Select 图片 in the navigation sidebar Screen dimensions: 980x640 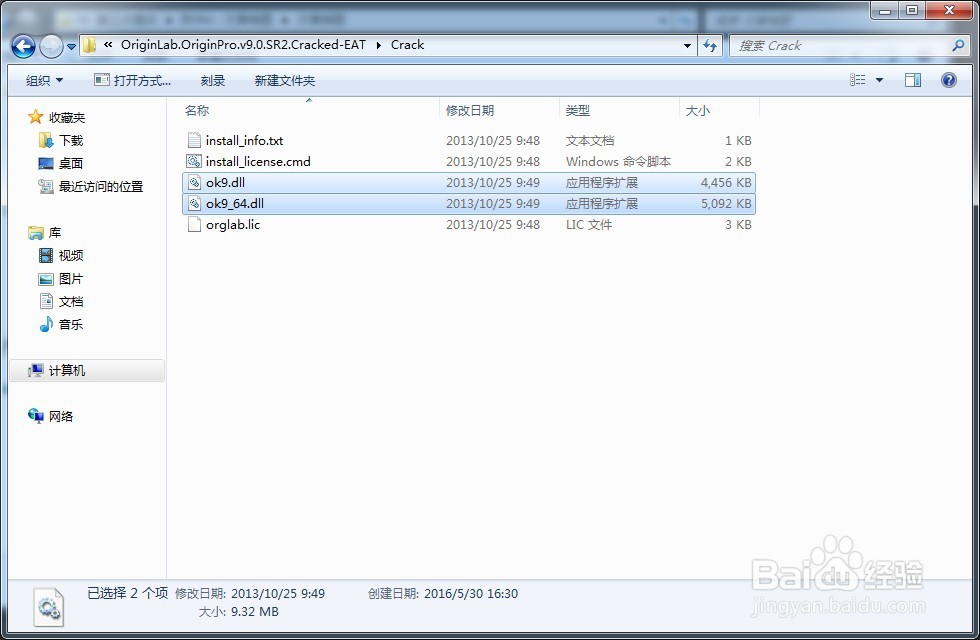(69, 278)
